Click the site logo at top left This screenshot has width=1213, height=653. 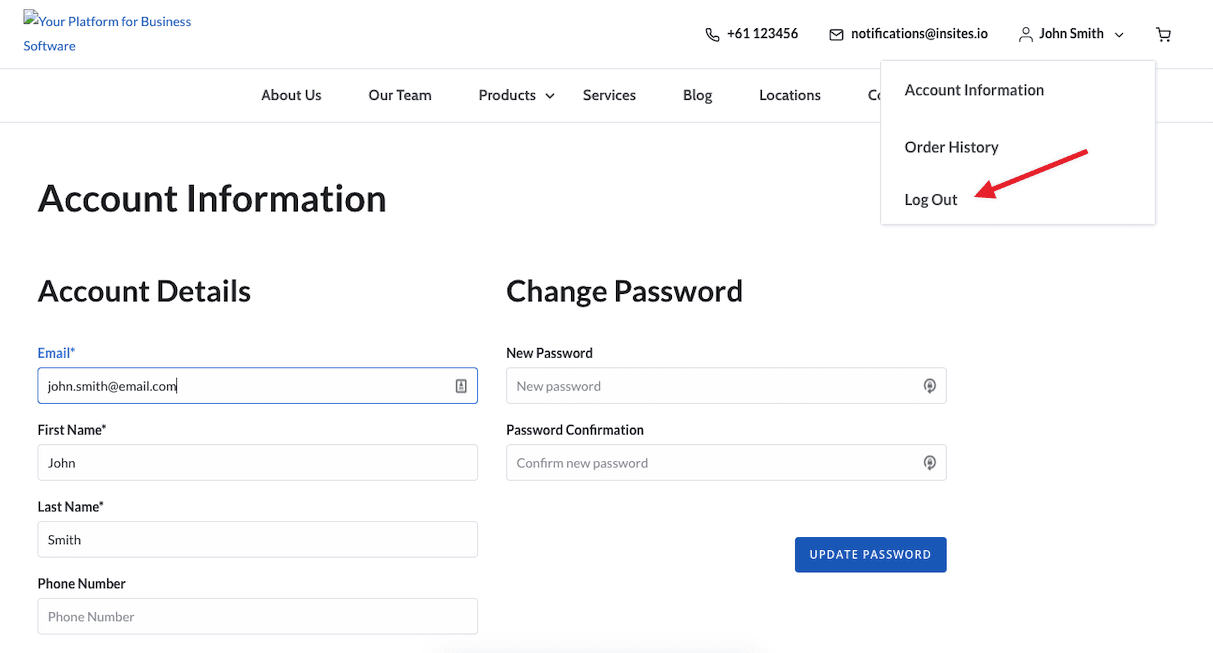(107, 33)
